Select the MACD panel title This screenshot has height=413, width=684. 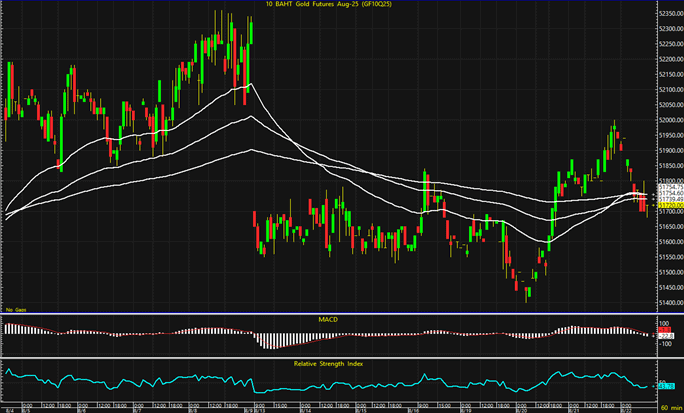tap(330, 319)
